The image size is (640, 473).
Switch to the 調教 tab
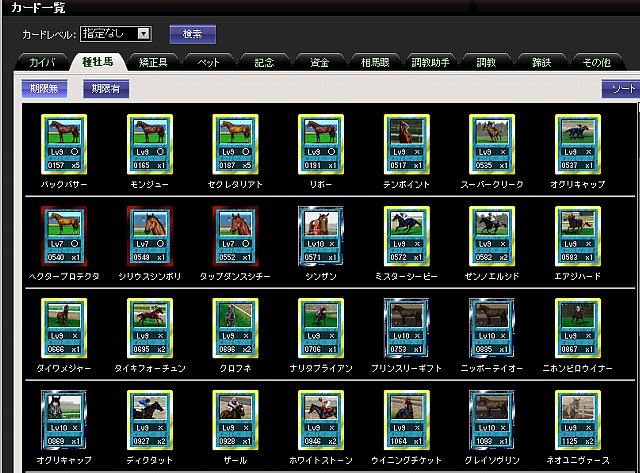(x=486, y=62)
